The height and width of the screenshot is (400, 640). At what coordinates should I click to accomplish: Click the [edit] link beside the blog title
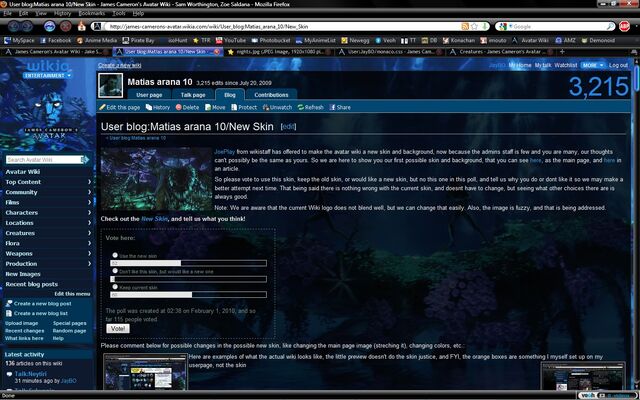tap(288, 127)
